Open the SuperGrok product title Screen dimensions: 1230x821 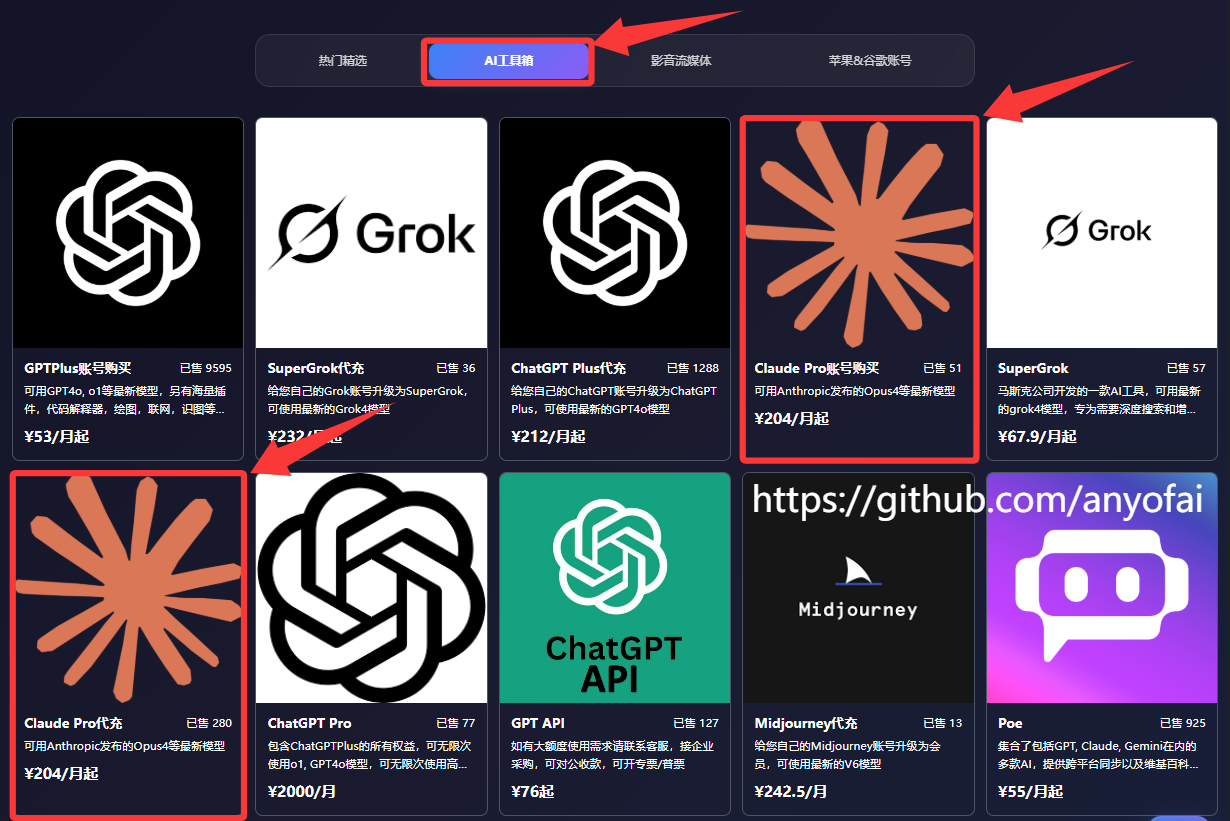click(x=1033, y=368)
